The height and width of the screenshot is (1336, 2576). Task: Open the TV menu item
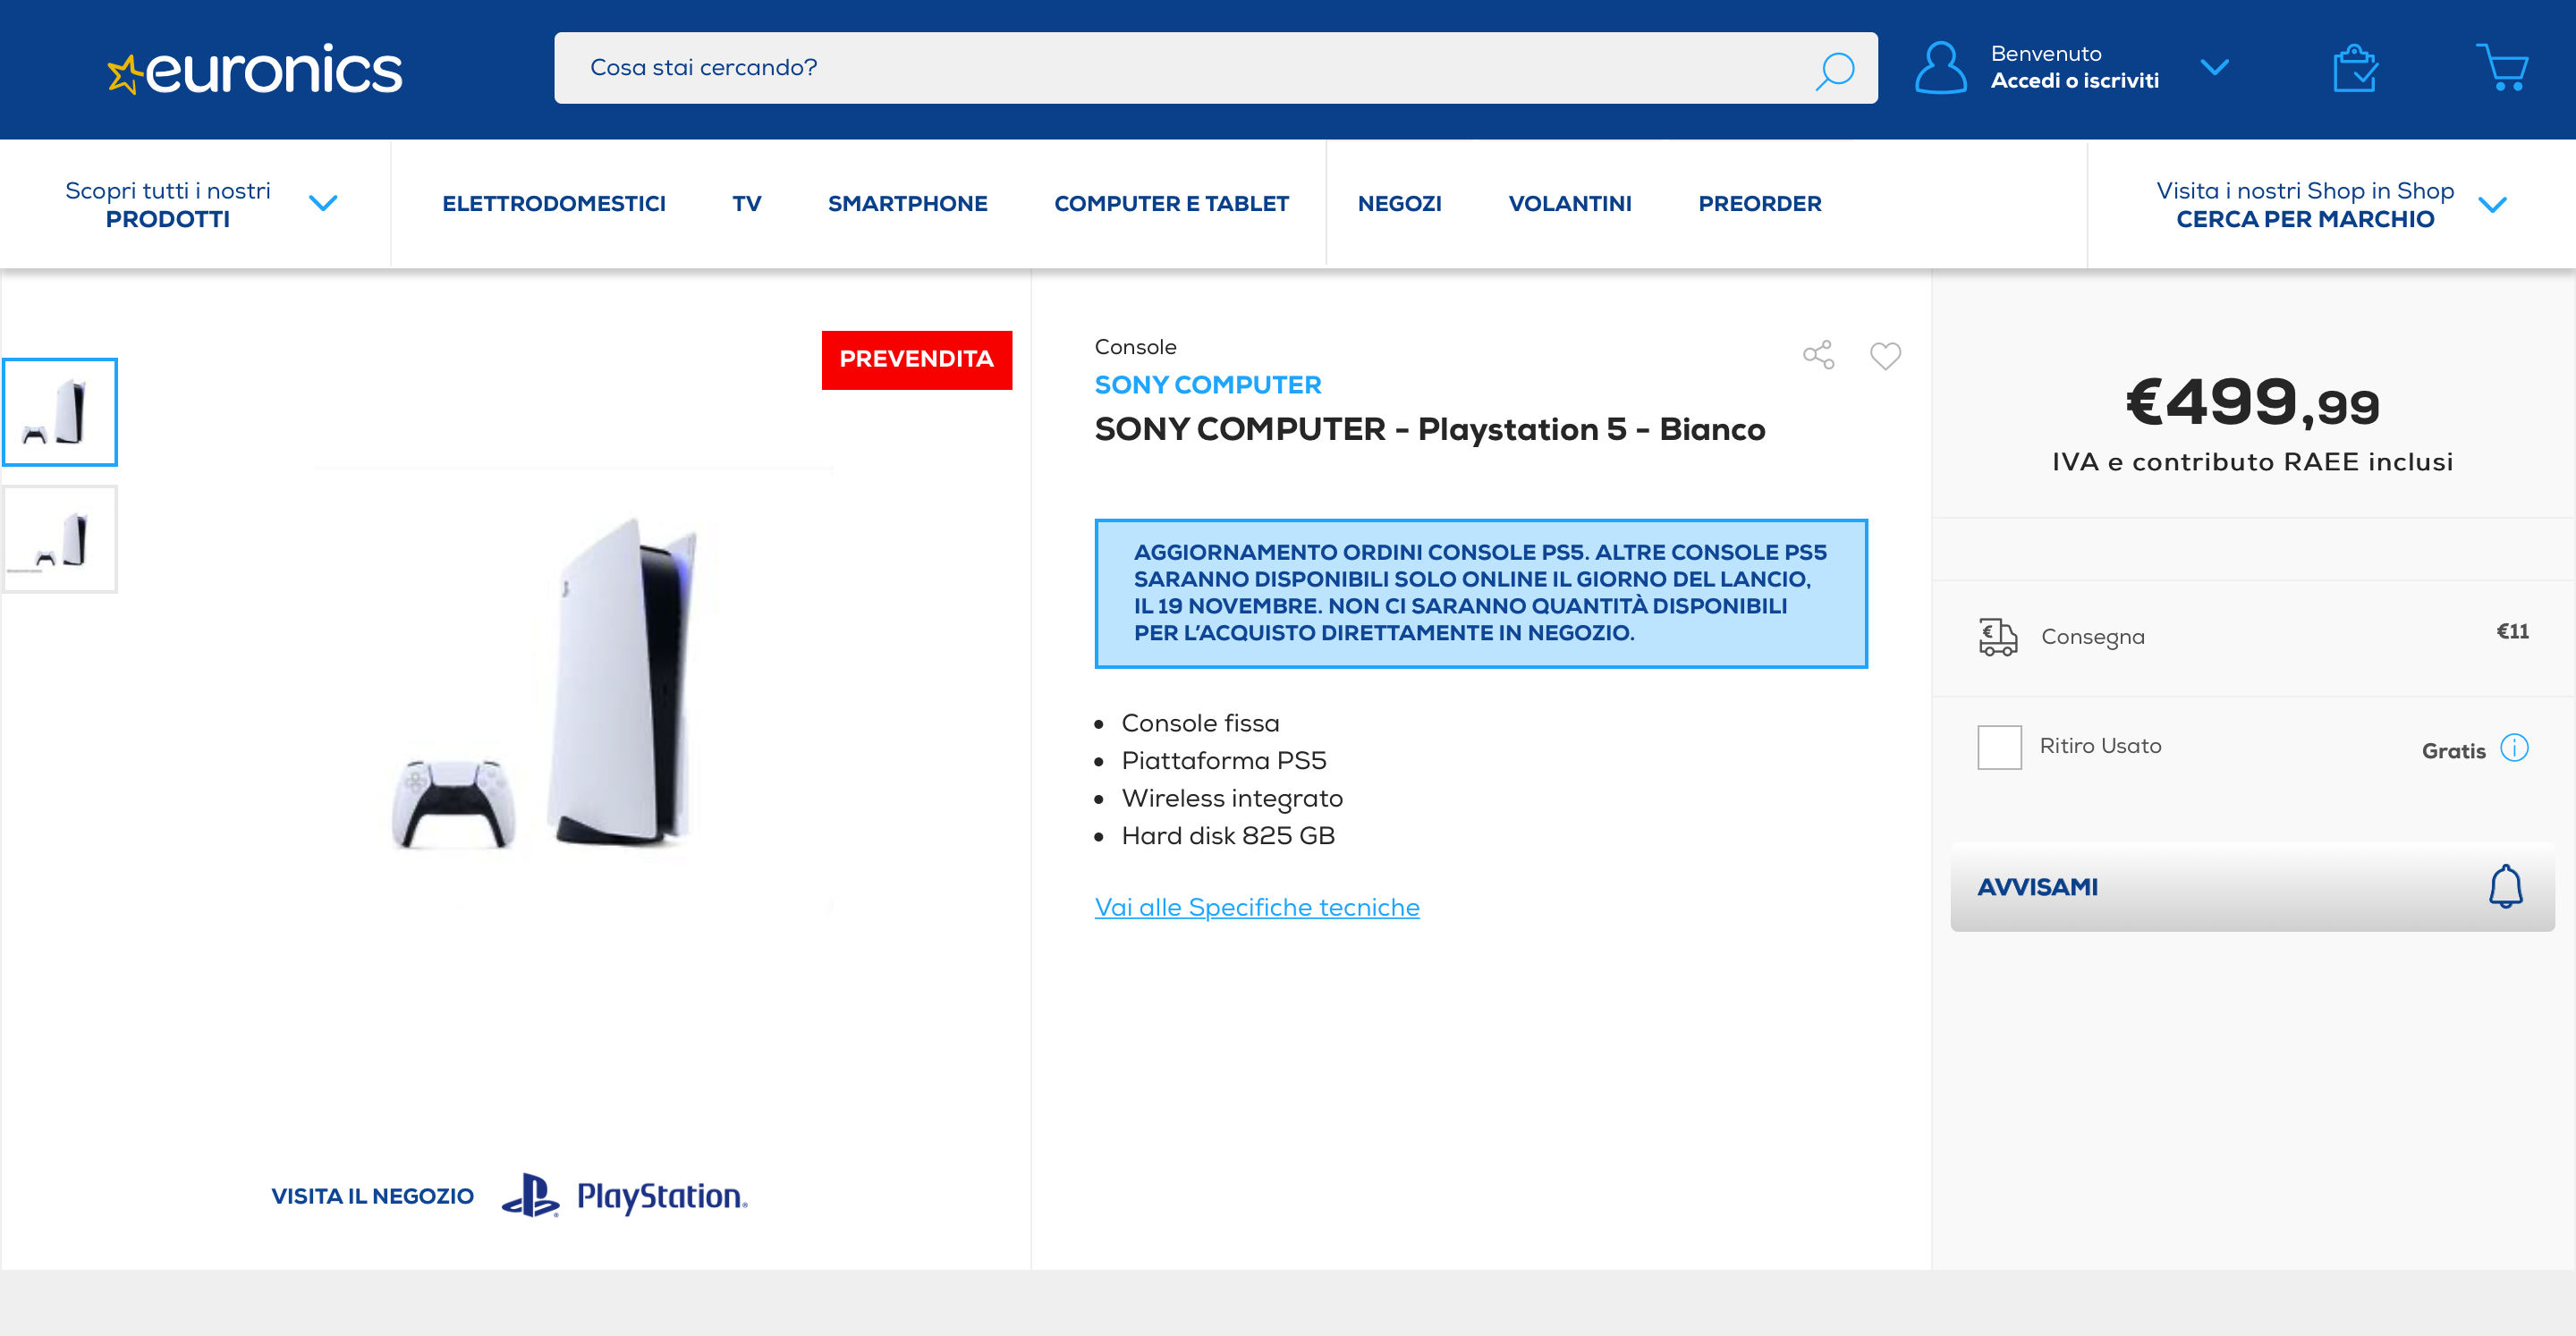tap(746, 204)
